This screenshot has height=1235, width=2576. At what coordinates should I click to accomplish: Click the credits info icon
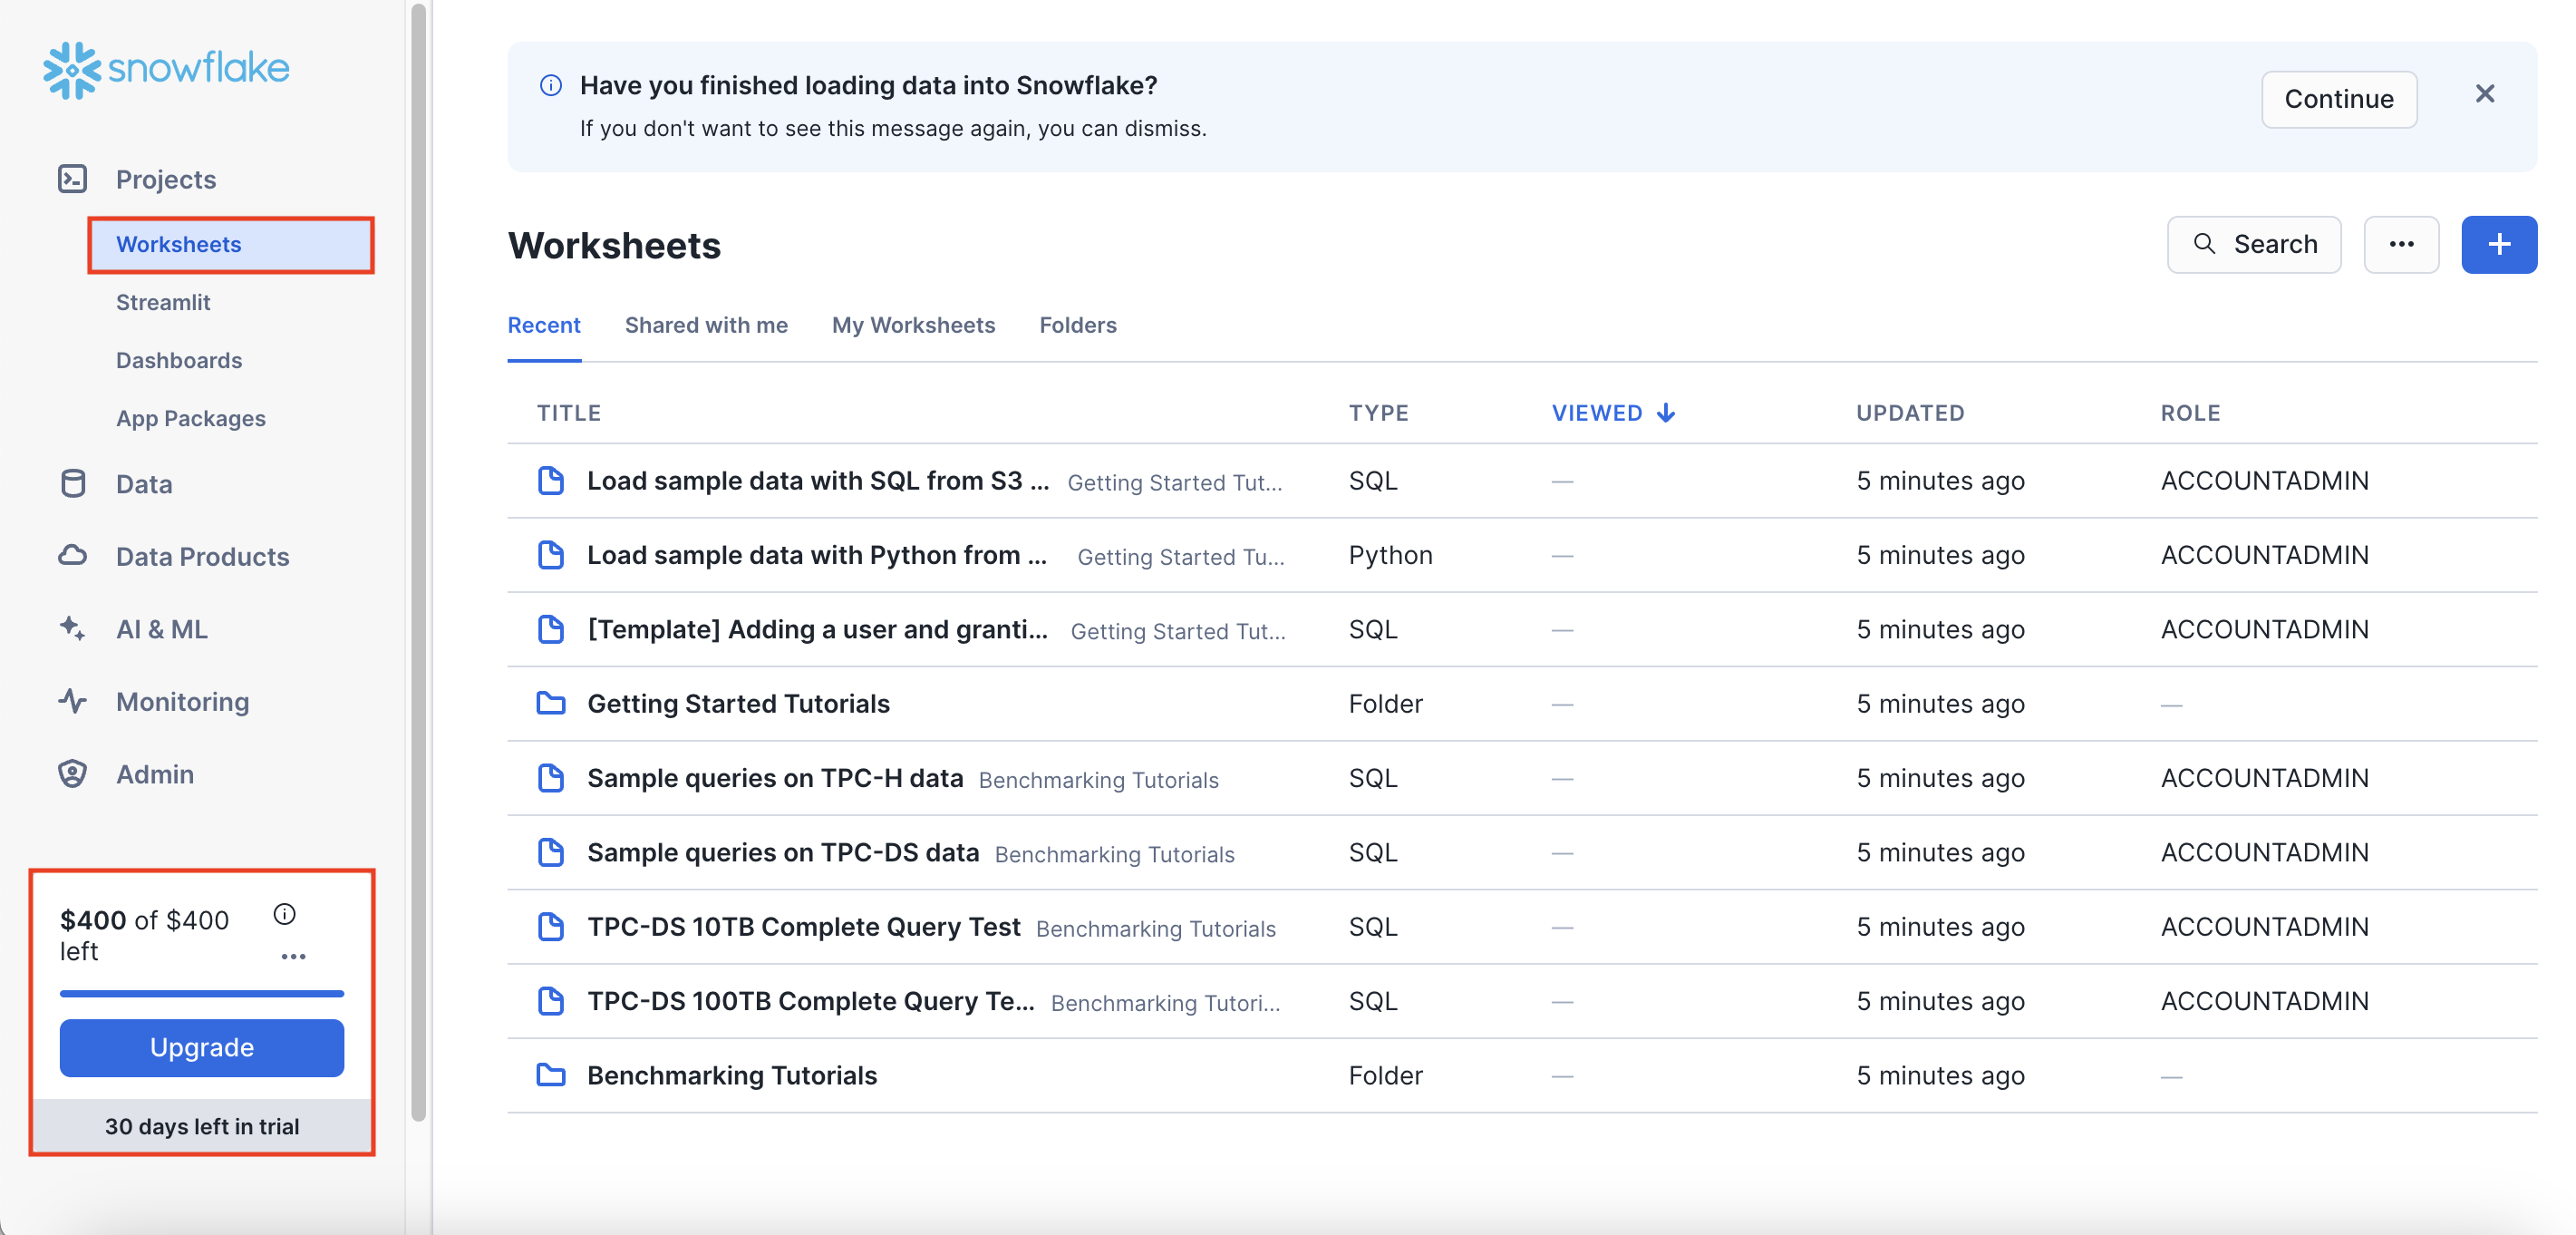(x=285, y=914)
